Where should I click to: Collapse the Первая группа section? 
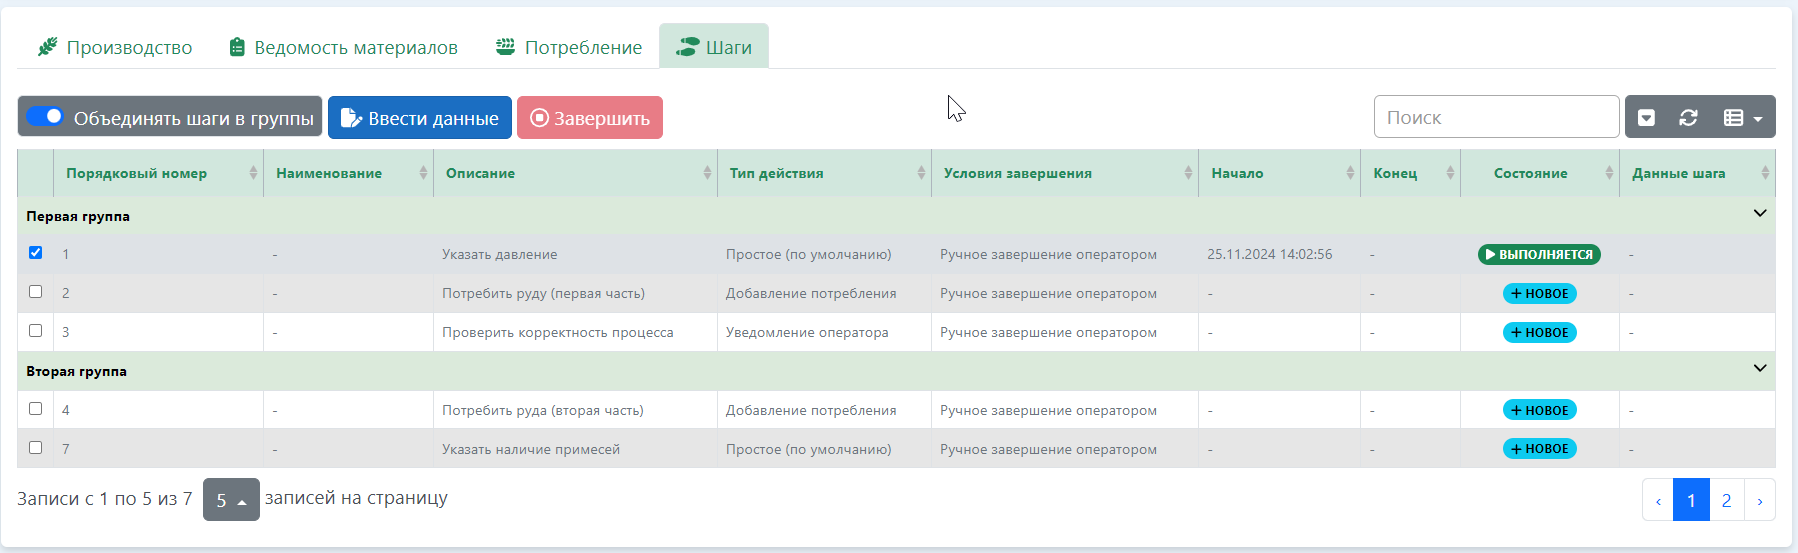1760,214
